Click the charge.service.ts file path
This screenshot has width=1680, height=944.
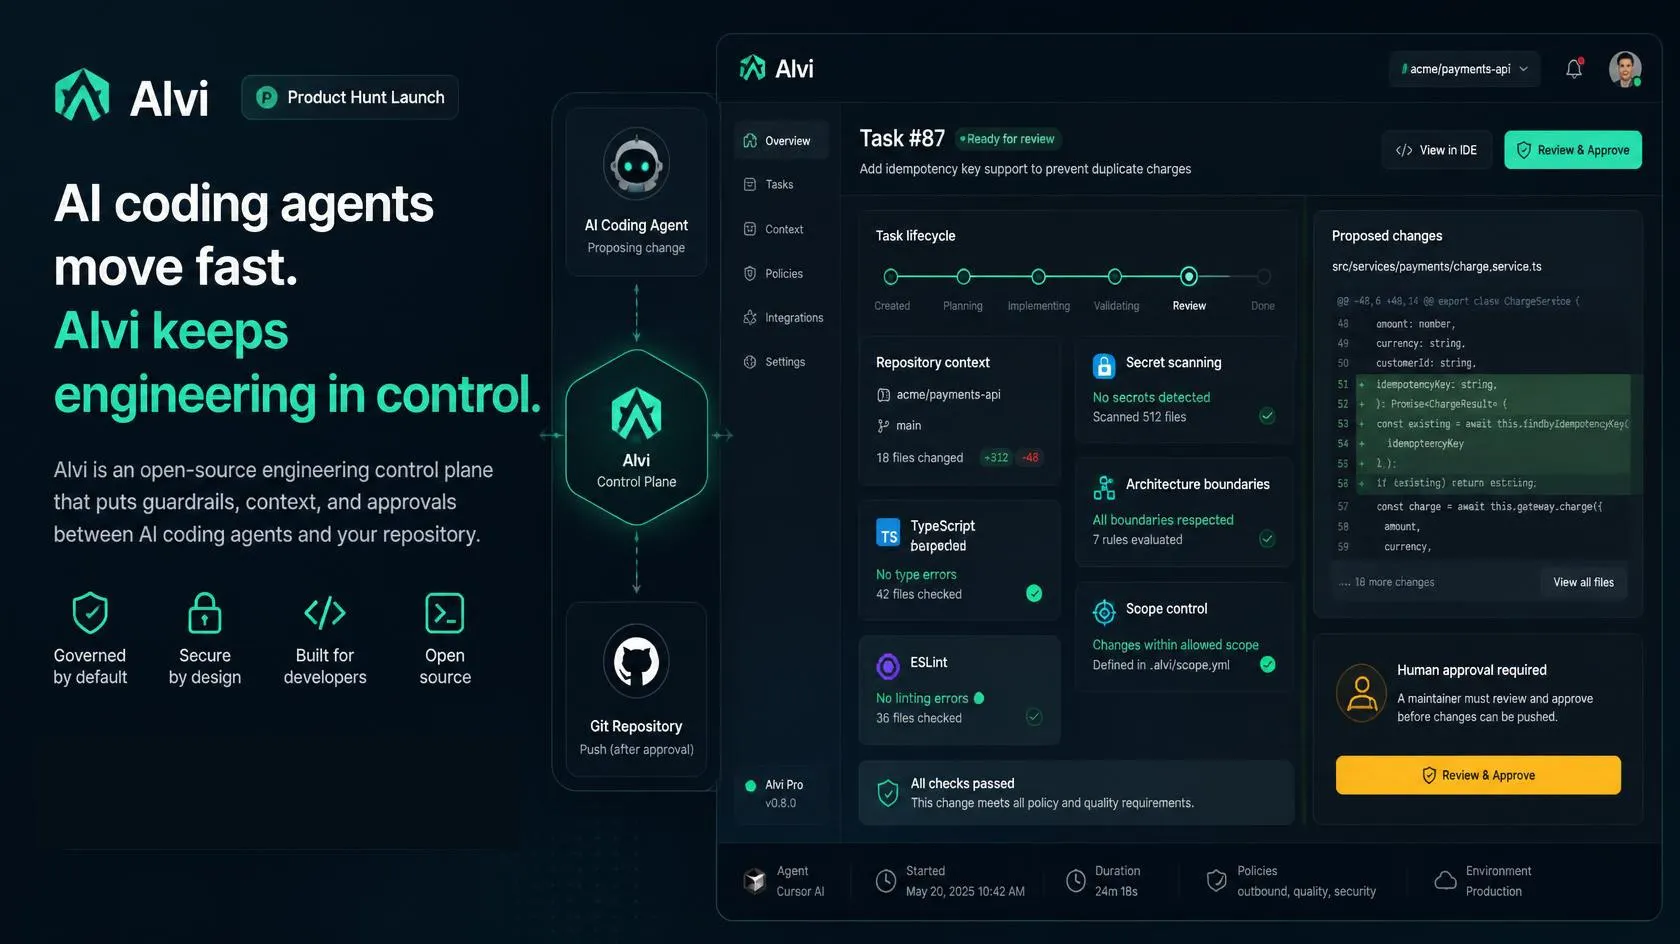coord(1436,267)
